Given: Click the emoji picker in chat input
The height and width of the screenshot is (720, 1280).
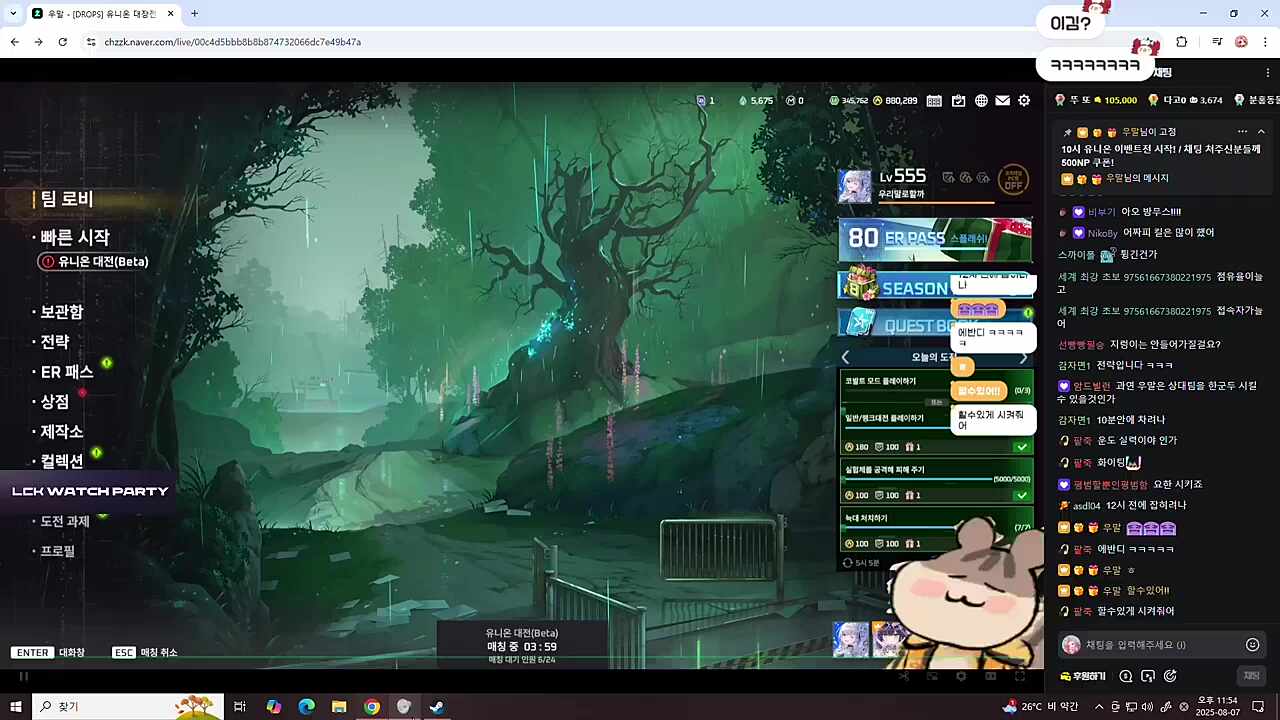Looking at the screenshot, I should 1252,645.
